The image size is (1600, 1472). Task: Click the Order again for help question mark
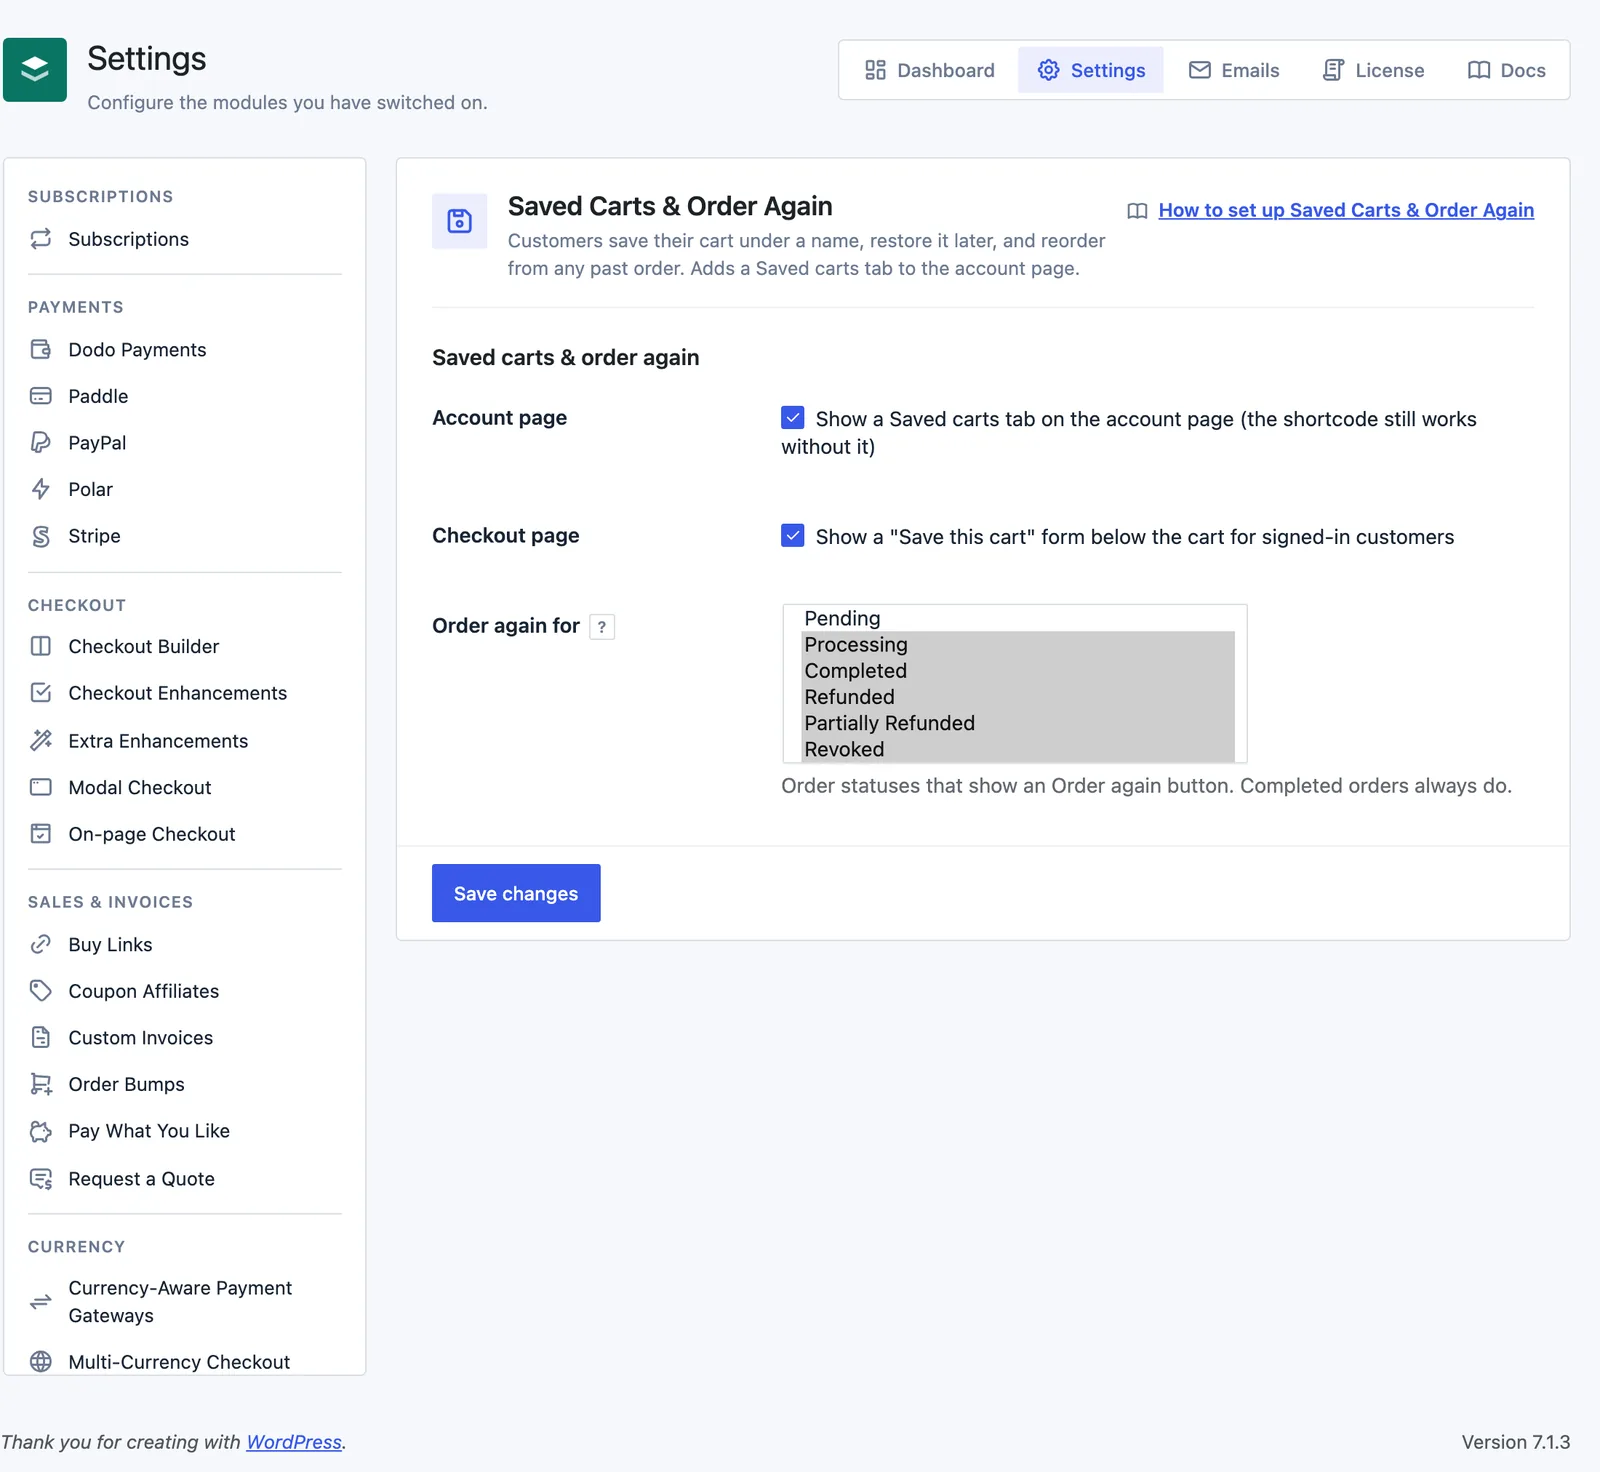[x=602, y=627]
